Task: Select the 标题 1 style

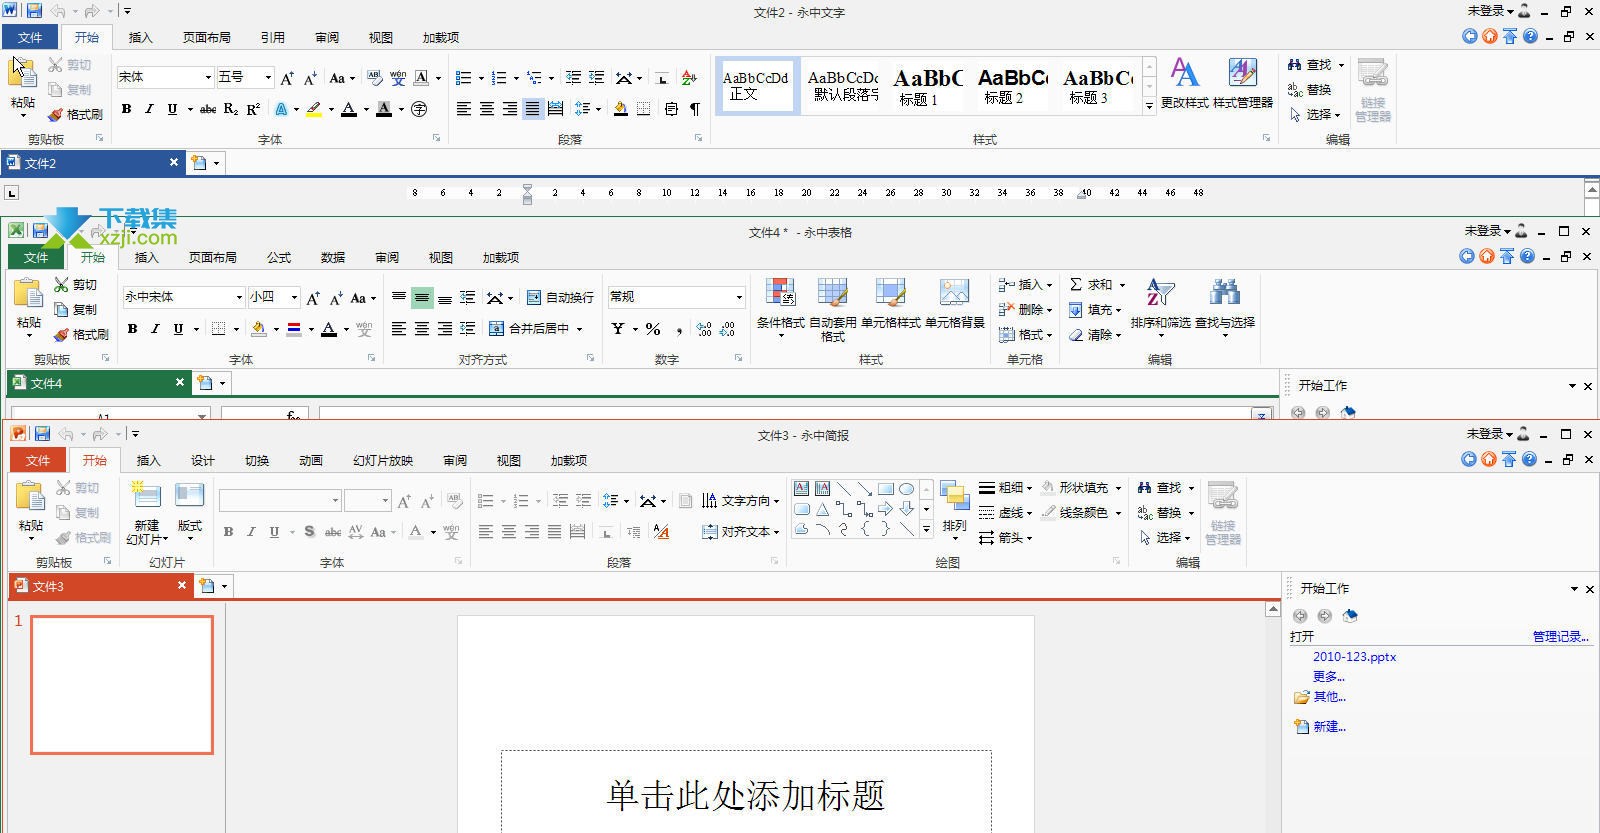Action: [927, 86]
